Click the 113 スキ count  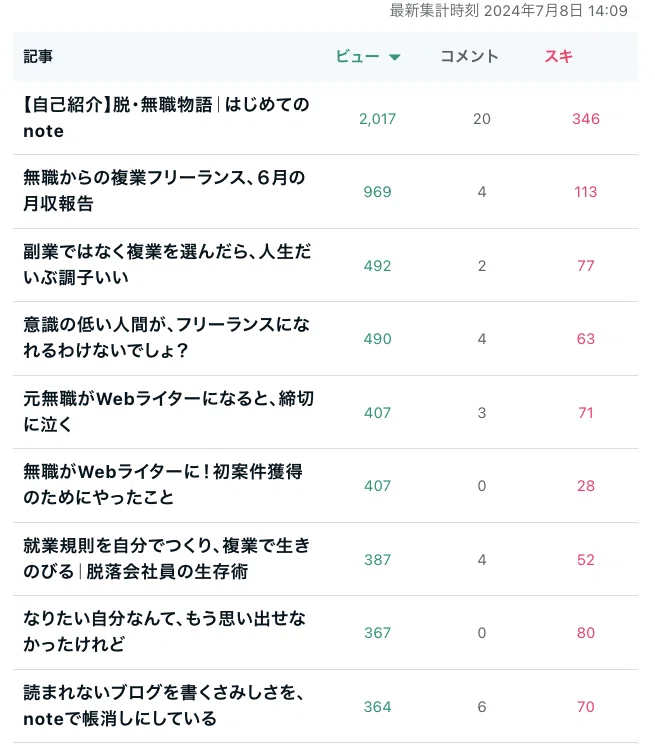click(585, 192)
